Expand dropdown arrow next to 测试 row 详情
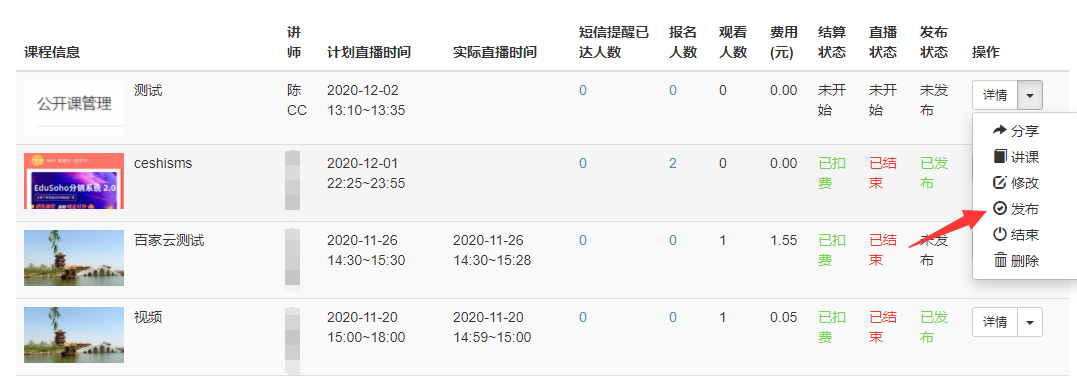 pyautogui.click(x=1030, y=96)
